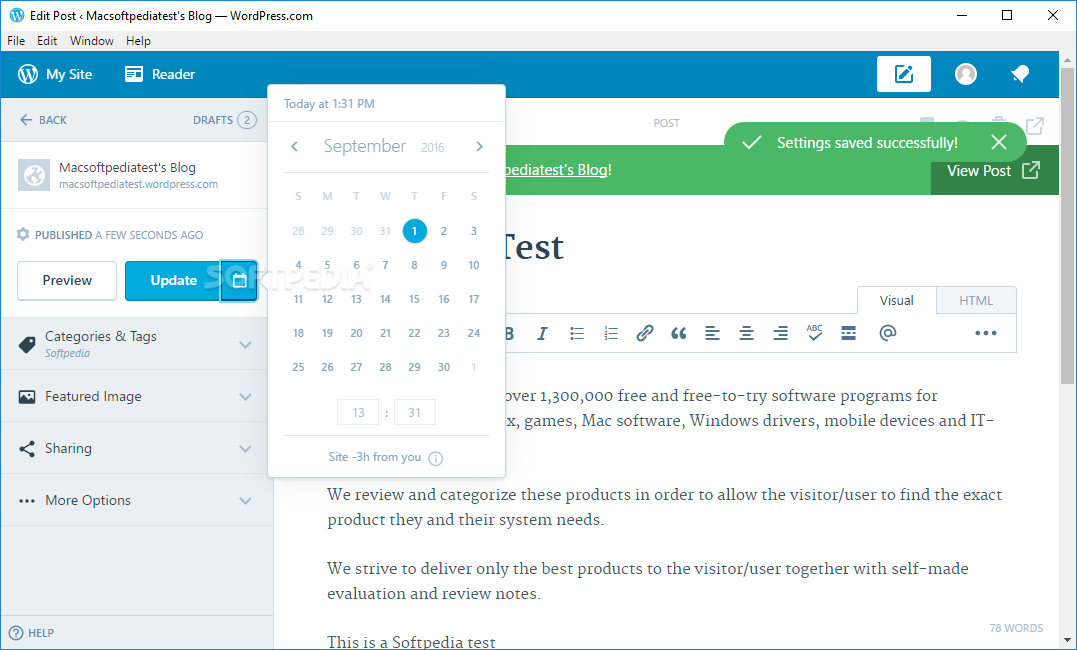Open the DRAFTS list

[x=225, y=120]
